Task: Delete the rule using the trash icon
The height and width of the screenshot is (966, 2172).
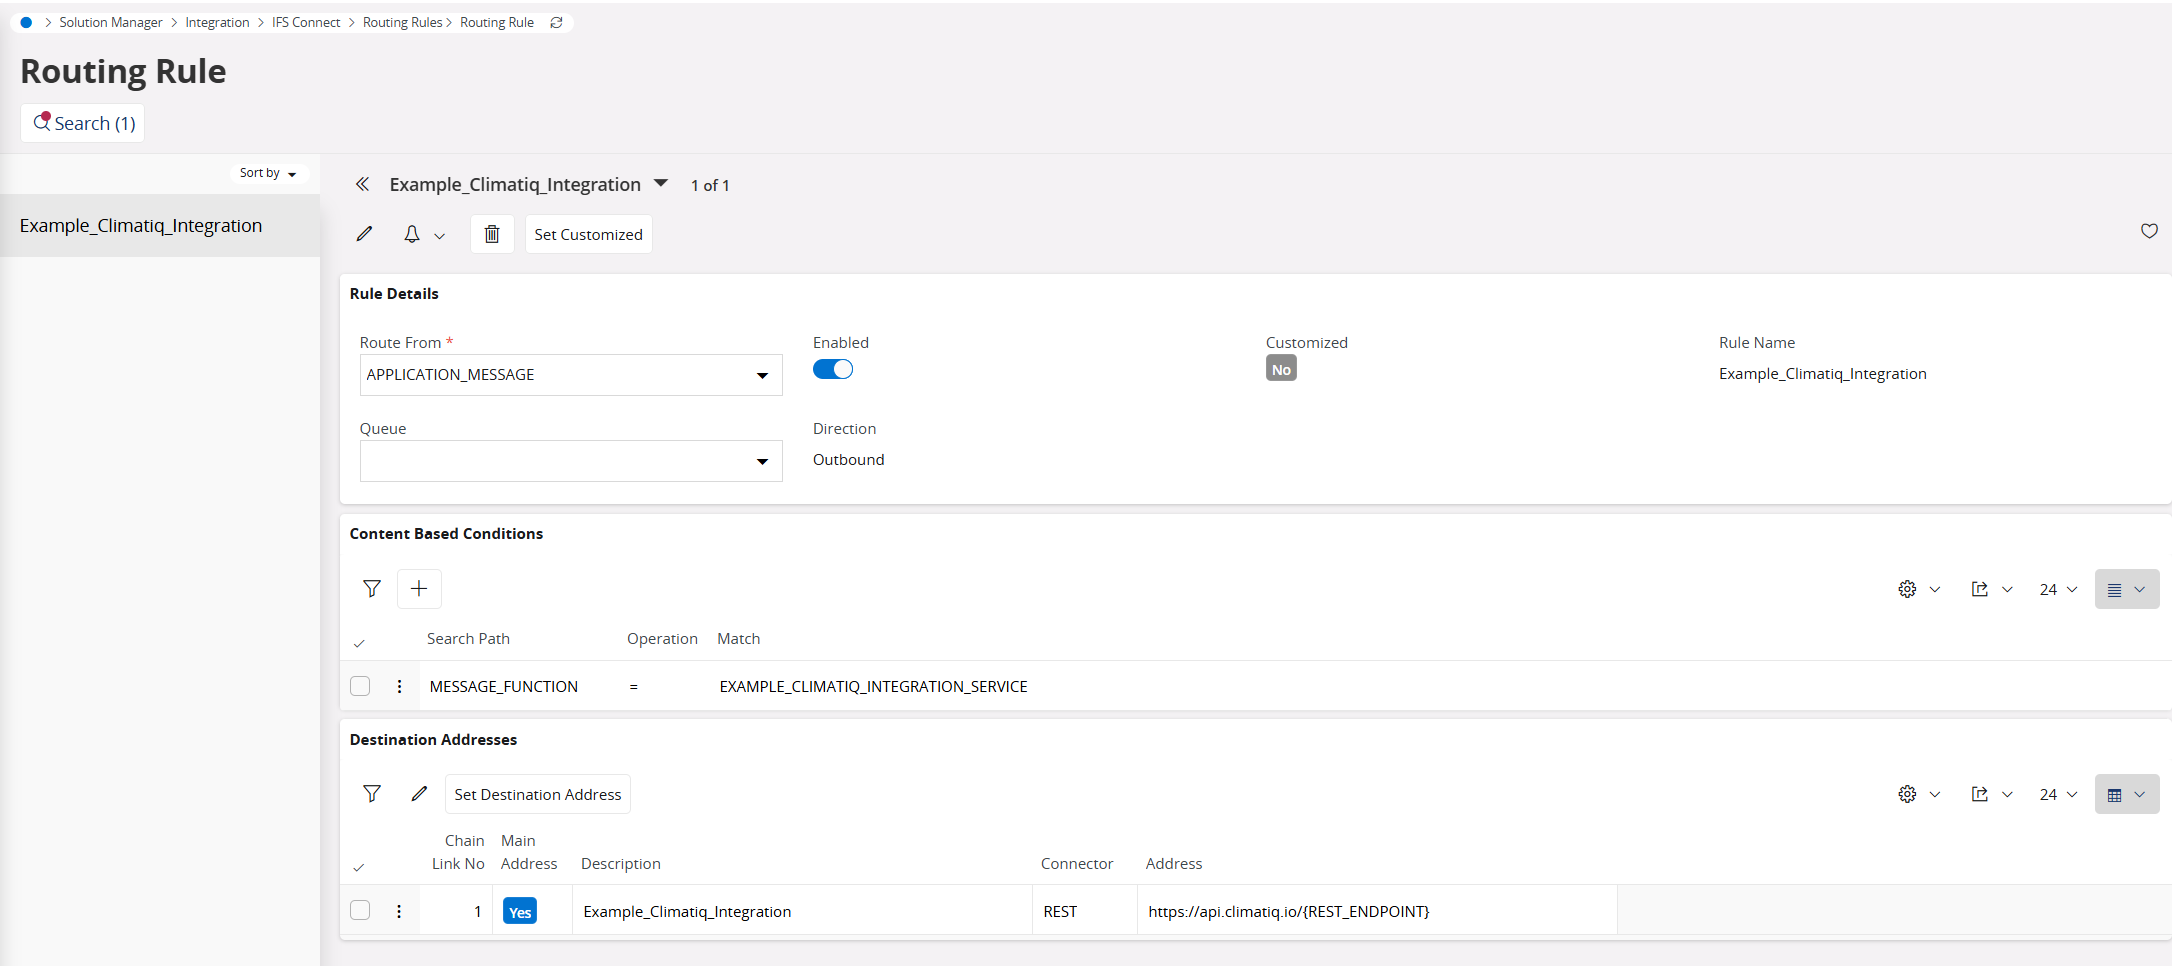Action: (491, 233)
